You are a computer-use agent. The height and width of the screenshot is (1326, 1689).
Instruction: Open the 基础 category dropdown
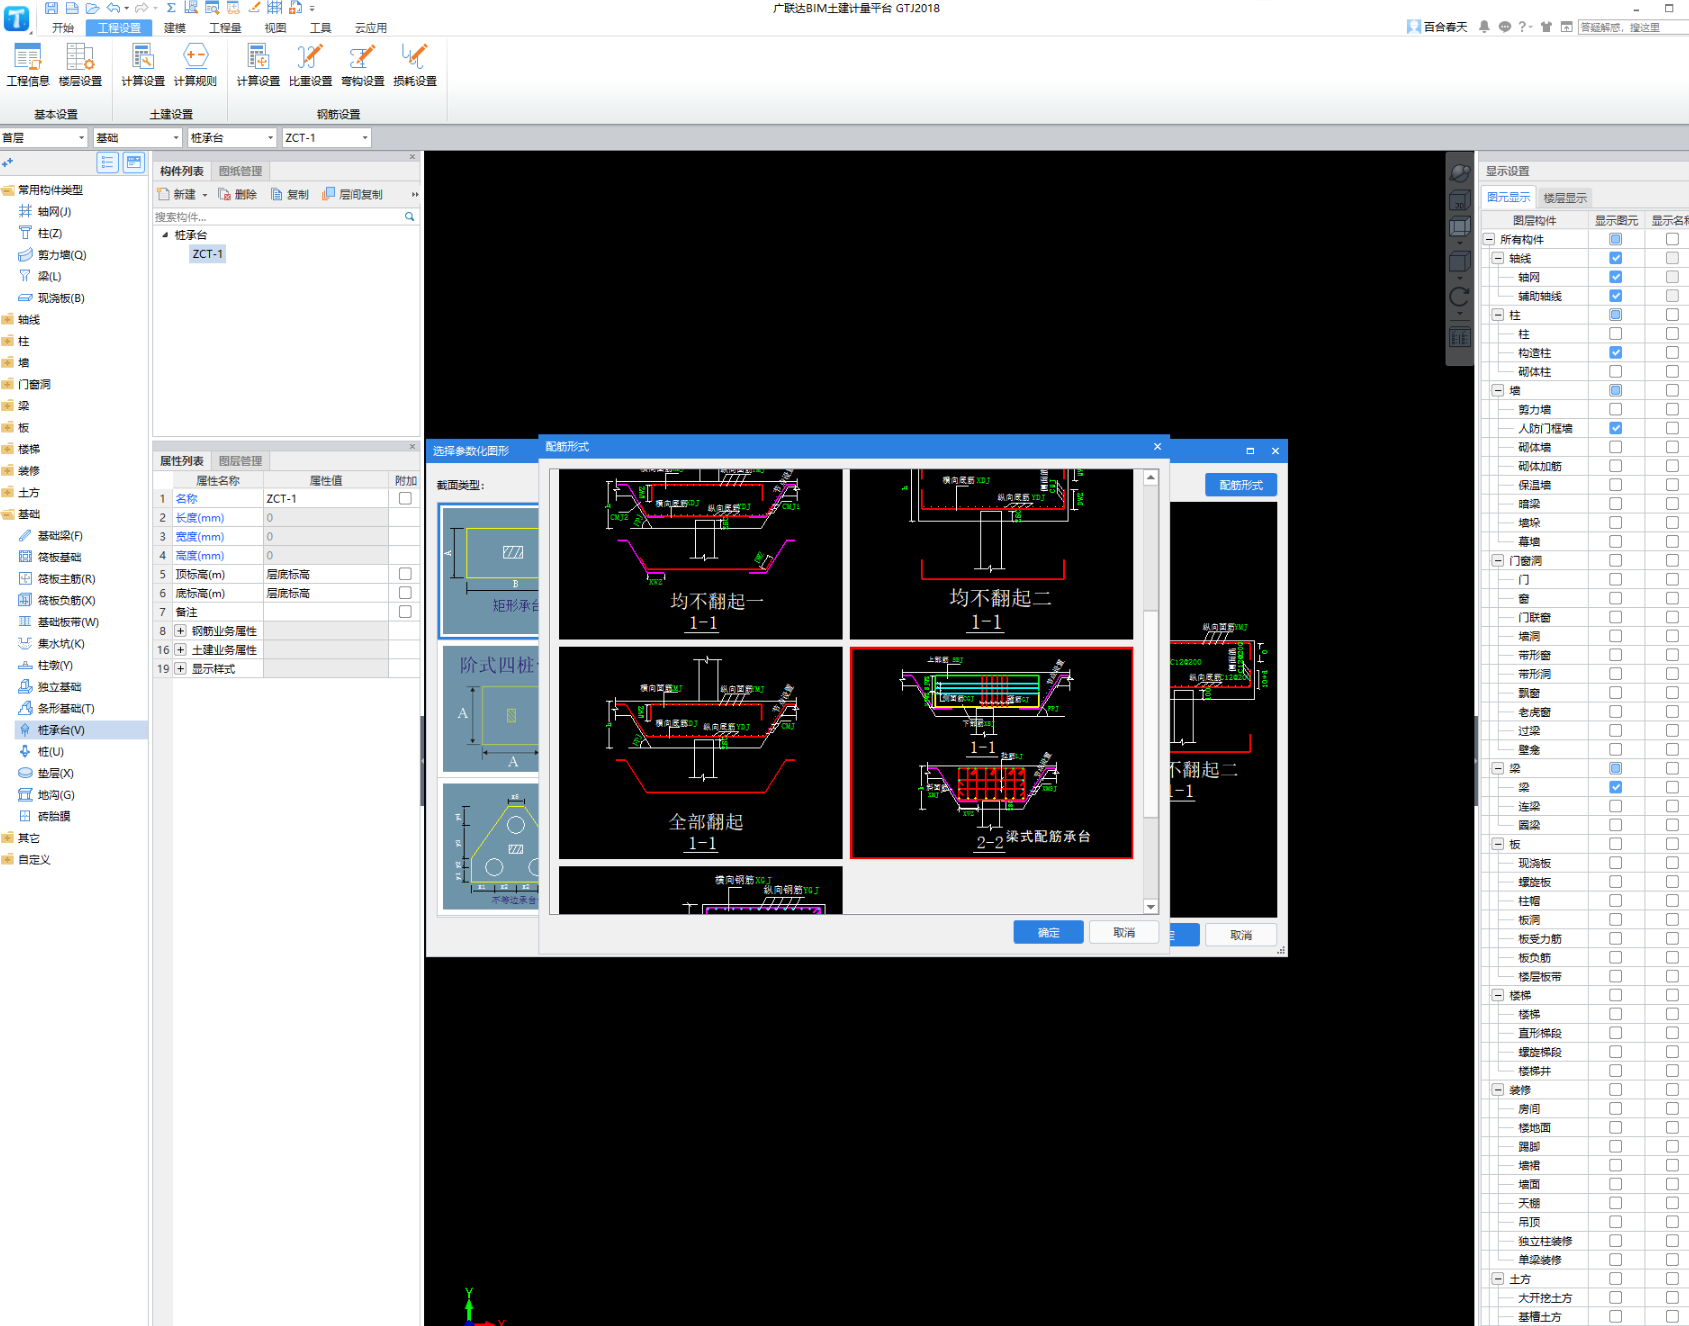click(138, 138)
